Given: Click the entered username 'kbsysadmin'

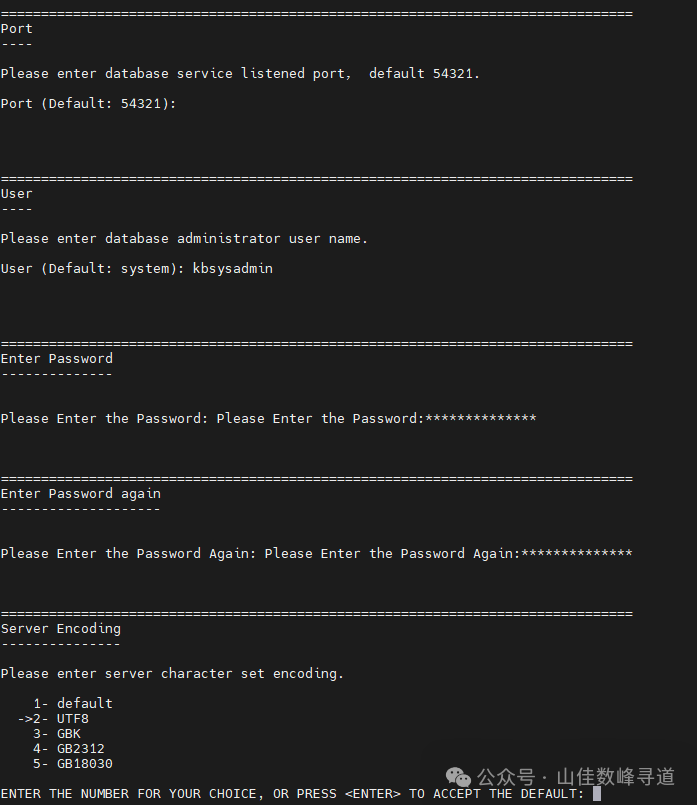Looking at the screenshot, I should [232, 269].
